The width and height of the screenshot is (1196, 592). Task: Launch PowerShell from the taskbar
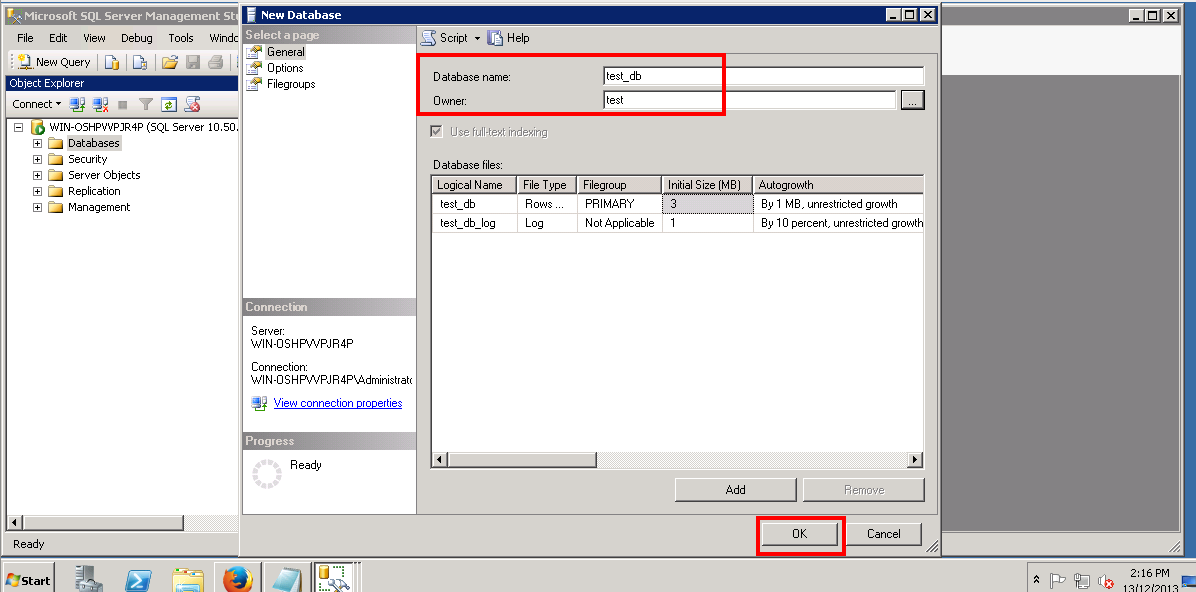point(138,579)
